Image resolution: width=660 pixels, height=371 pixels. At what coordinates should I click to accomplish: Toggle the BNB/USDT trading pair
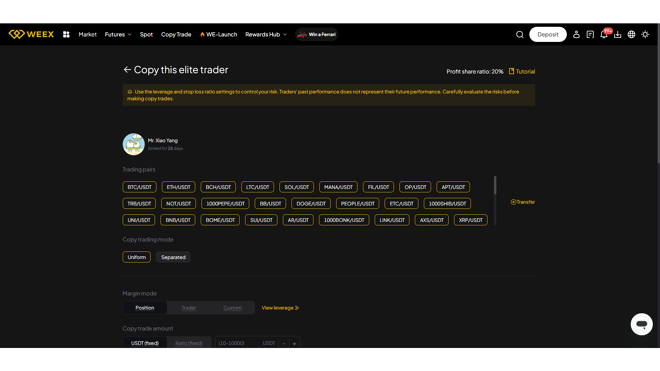coord(178,220)
